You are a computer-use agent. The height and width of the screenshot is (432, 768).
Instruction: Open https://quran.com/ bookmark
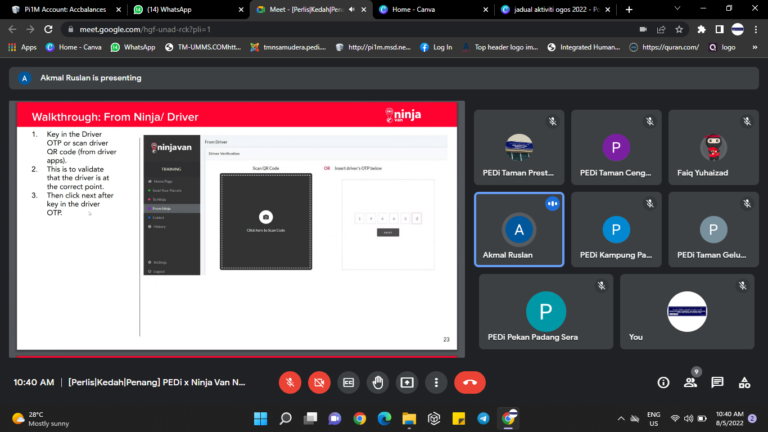(664, 47)
